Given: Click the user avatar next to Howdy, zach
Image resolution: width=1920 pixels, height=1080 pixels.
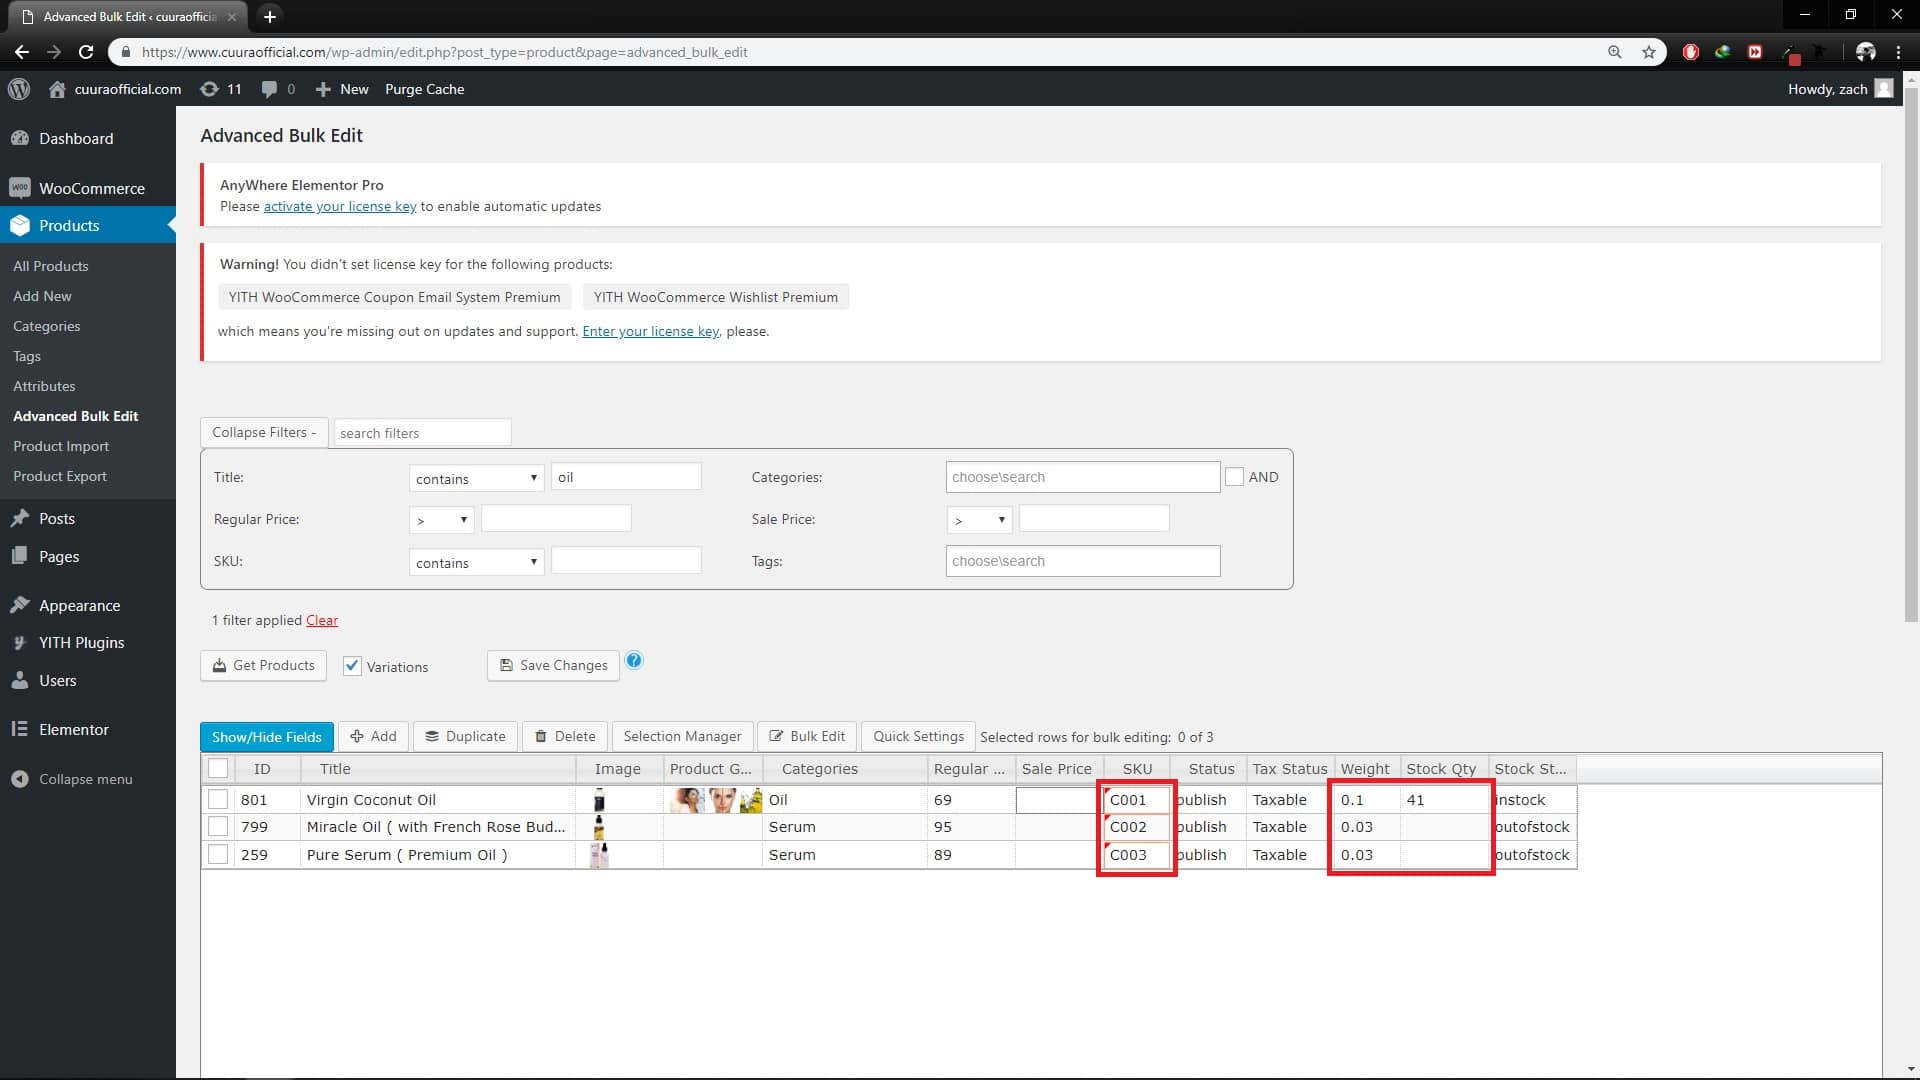Looking at the screenshot, I should (1884, 89).
